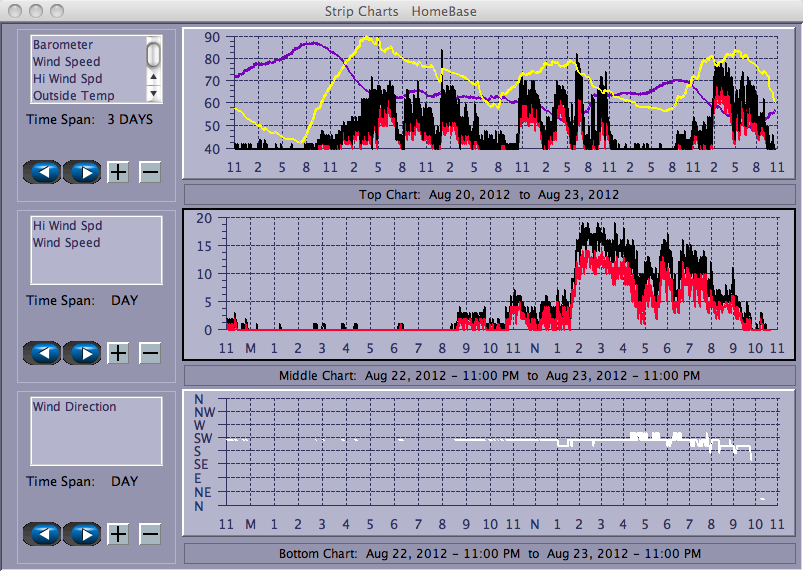Decrease the middle chart time span
Viewport: 803px width, 571px height.
149,353
